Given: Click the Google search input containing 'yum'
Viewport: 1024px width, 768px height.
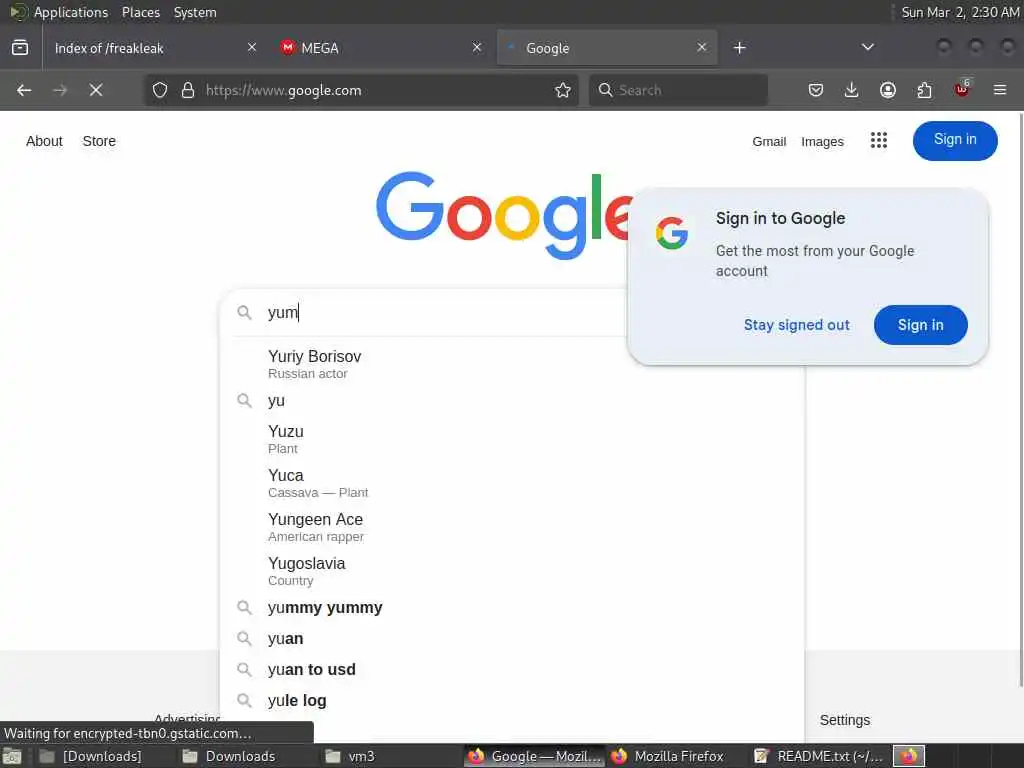Looking at the screenshot, I should pyautogui.click(x=444, y=312).
